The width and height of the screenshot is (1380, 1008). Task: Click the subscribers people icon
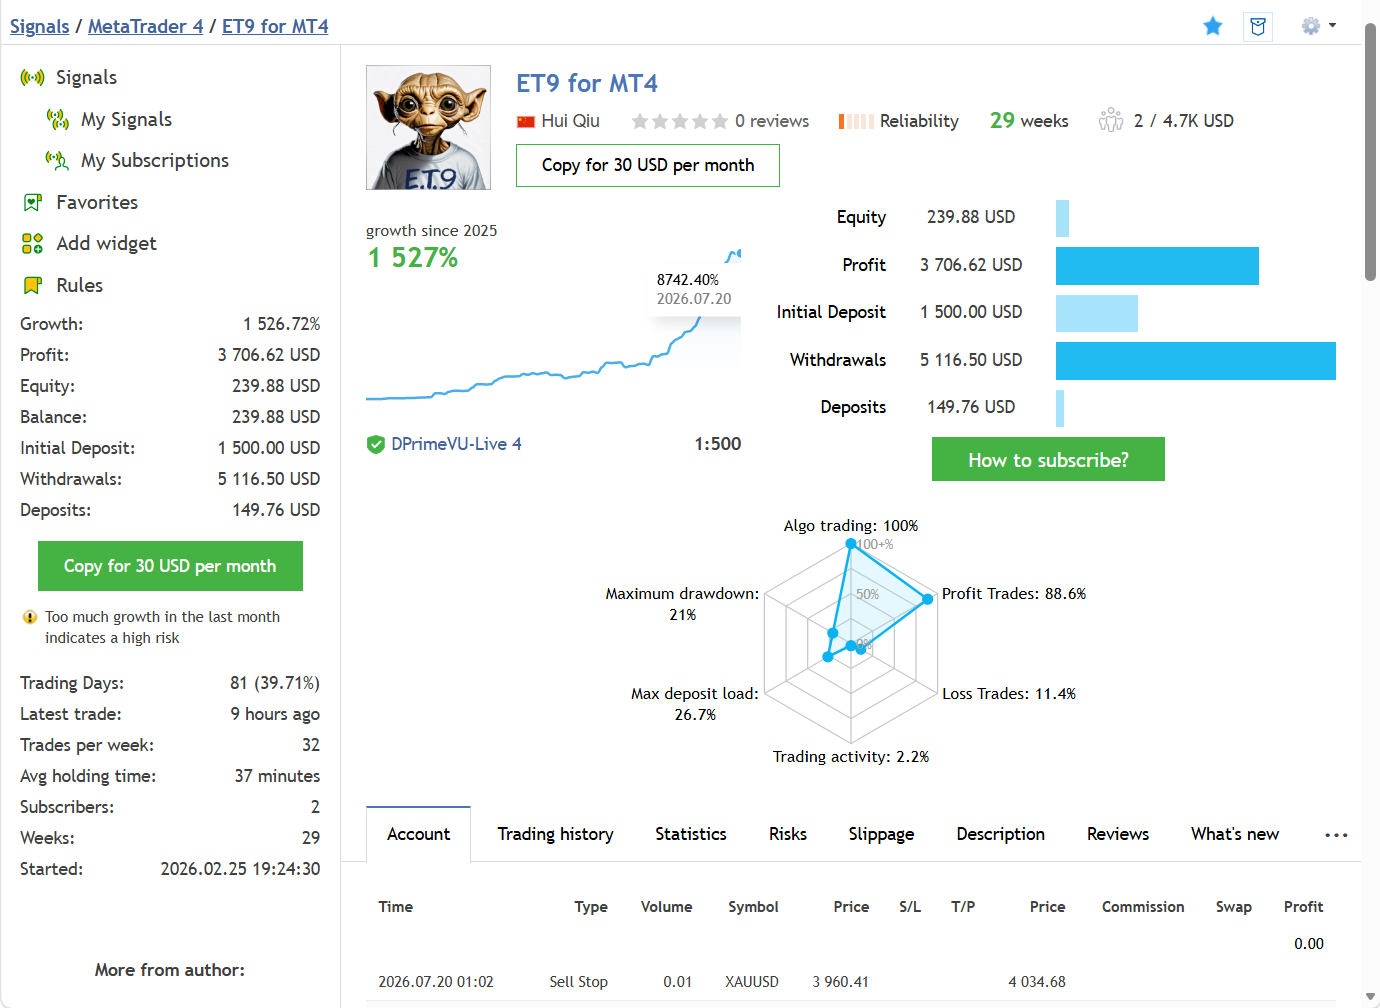(1111, 120)
